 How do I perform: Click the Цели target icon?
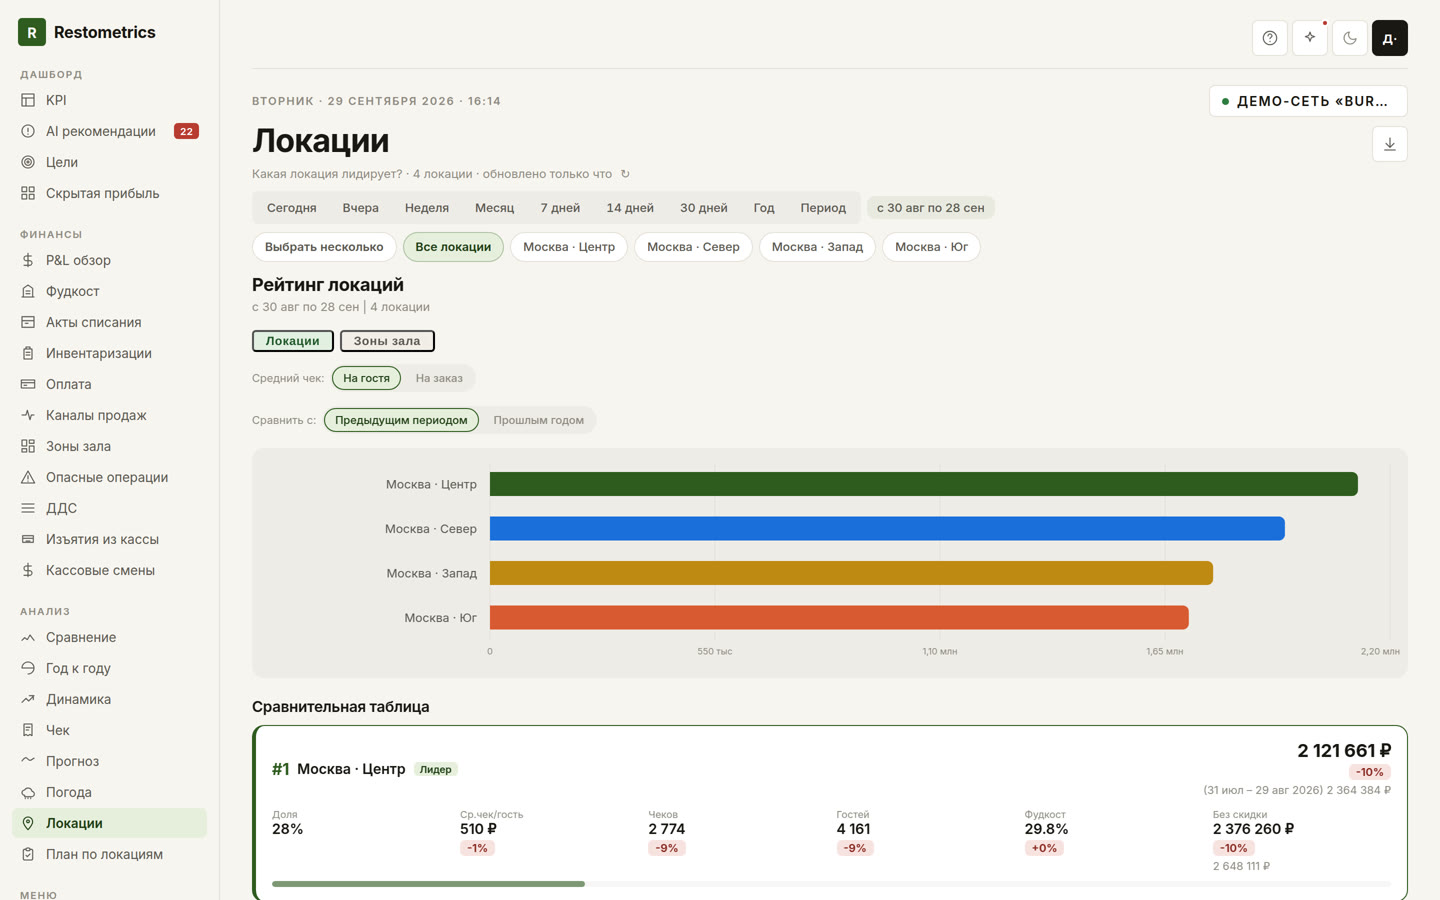(28, 162)
